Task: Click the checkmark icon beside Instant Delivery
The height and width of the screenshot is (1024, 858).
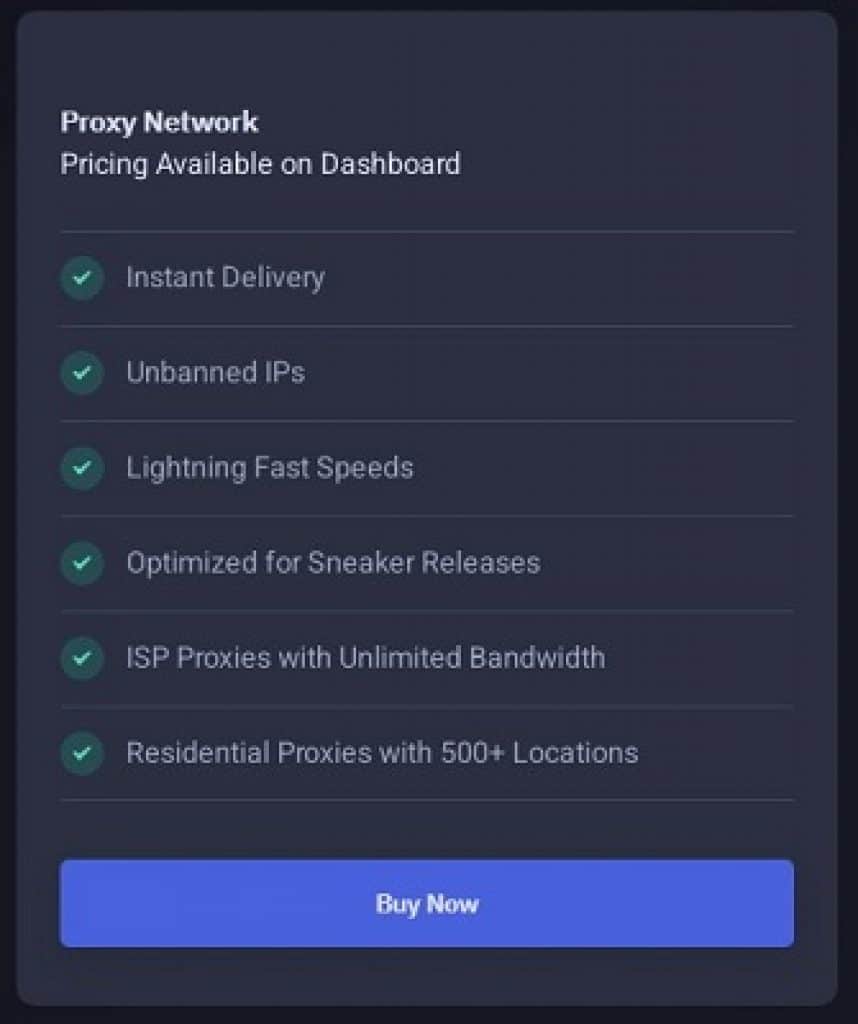Action: [x=82, y=278]
